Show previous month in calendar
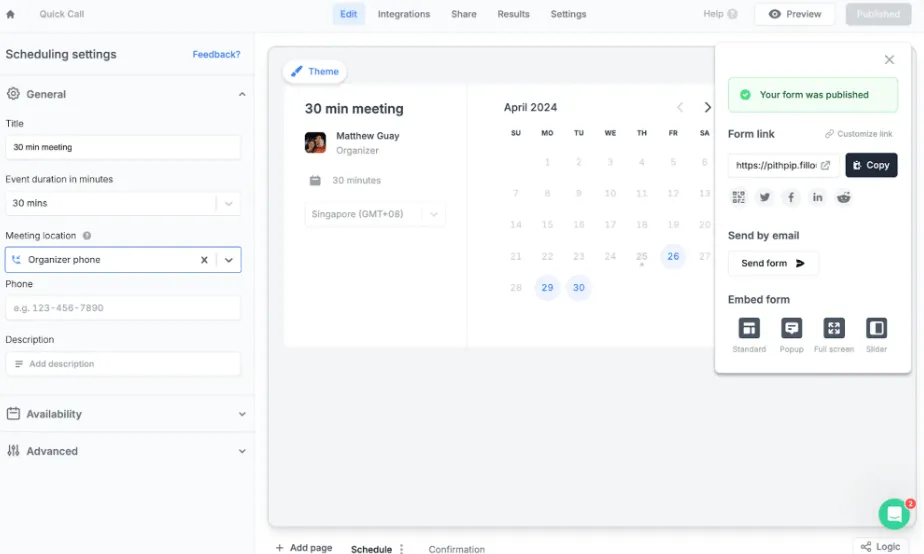The width and height of the screenshot is (924, 554). (680, 107)
